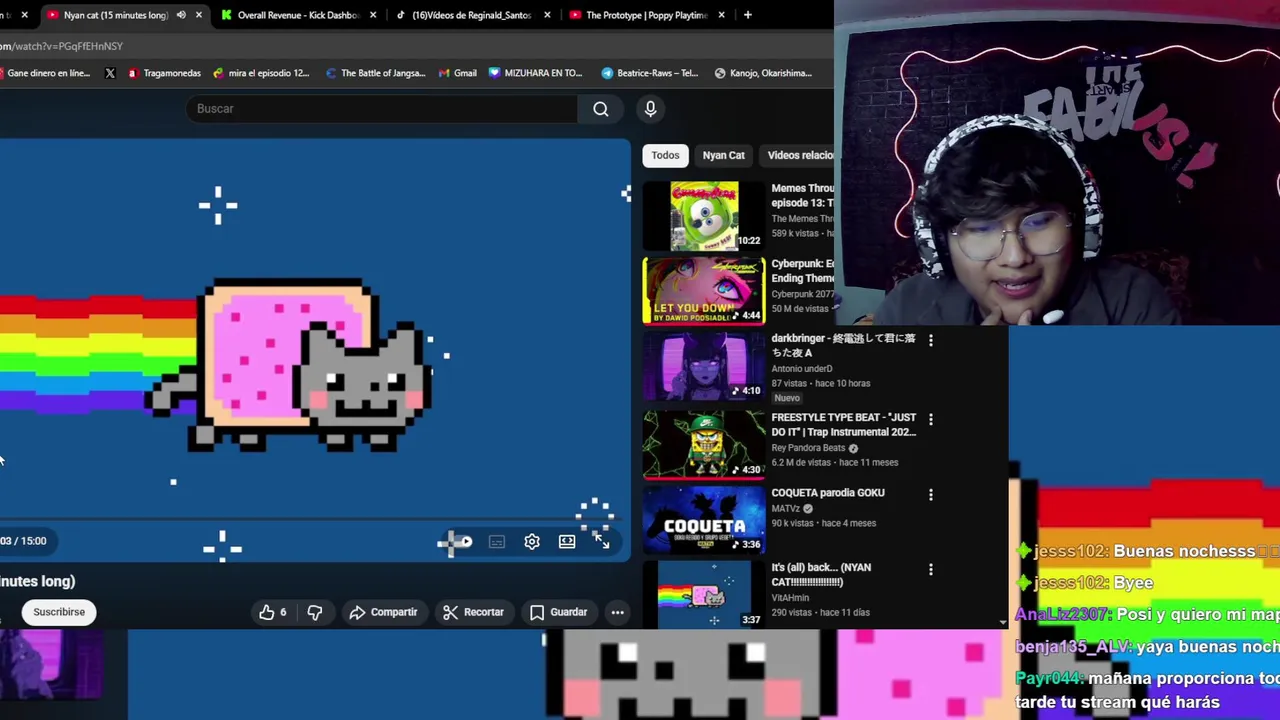Click the Recortar clip button
Viewport: 1280px width, 720px height.
[474, 612]
